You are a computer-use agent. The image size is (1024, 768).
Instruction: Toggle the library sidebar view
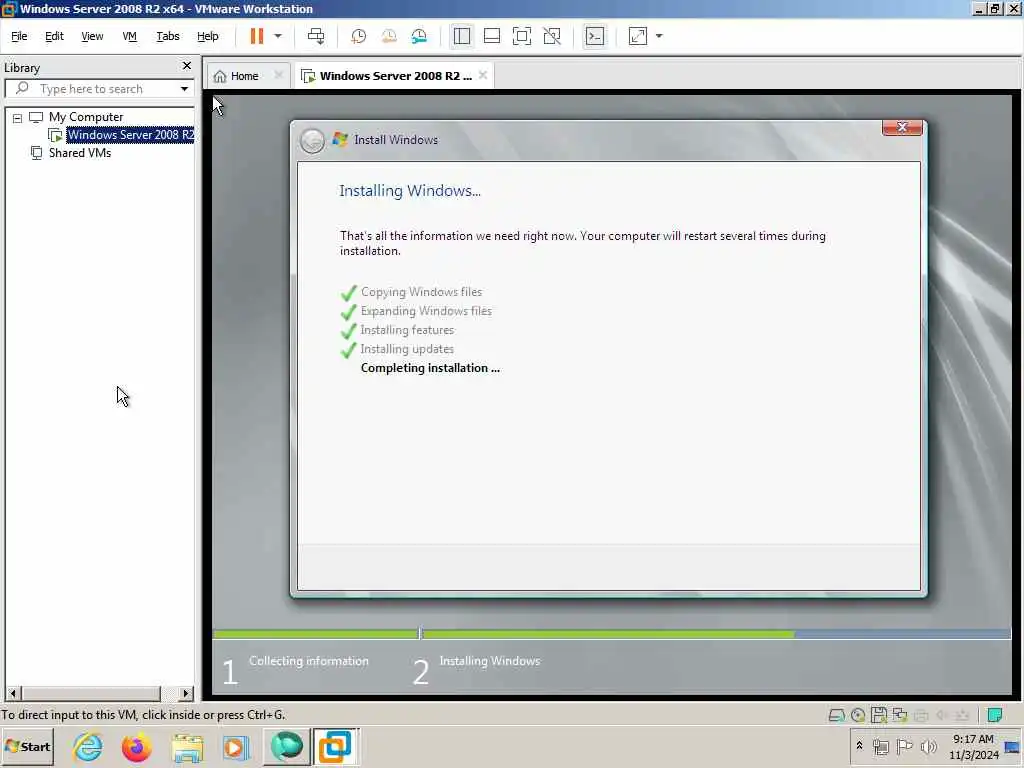coord(462,36)
